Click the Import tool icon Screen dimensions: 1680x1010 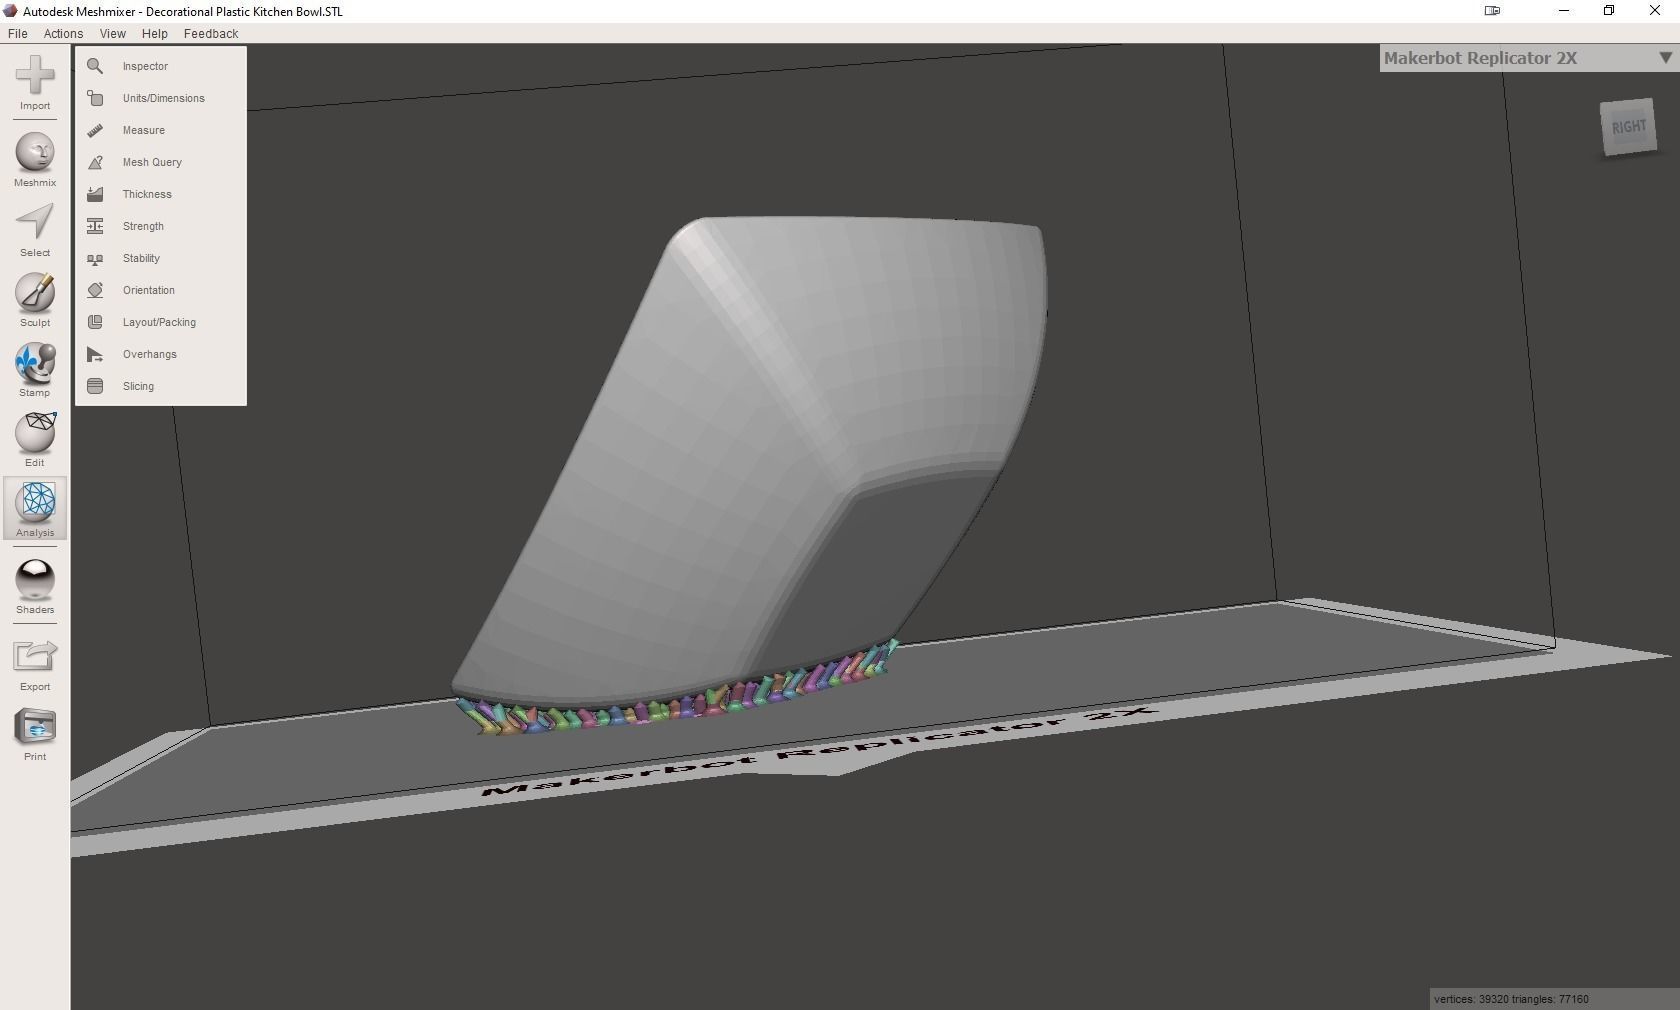click(x=35, y=76)
